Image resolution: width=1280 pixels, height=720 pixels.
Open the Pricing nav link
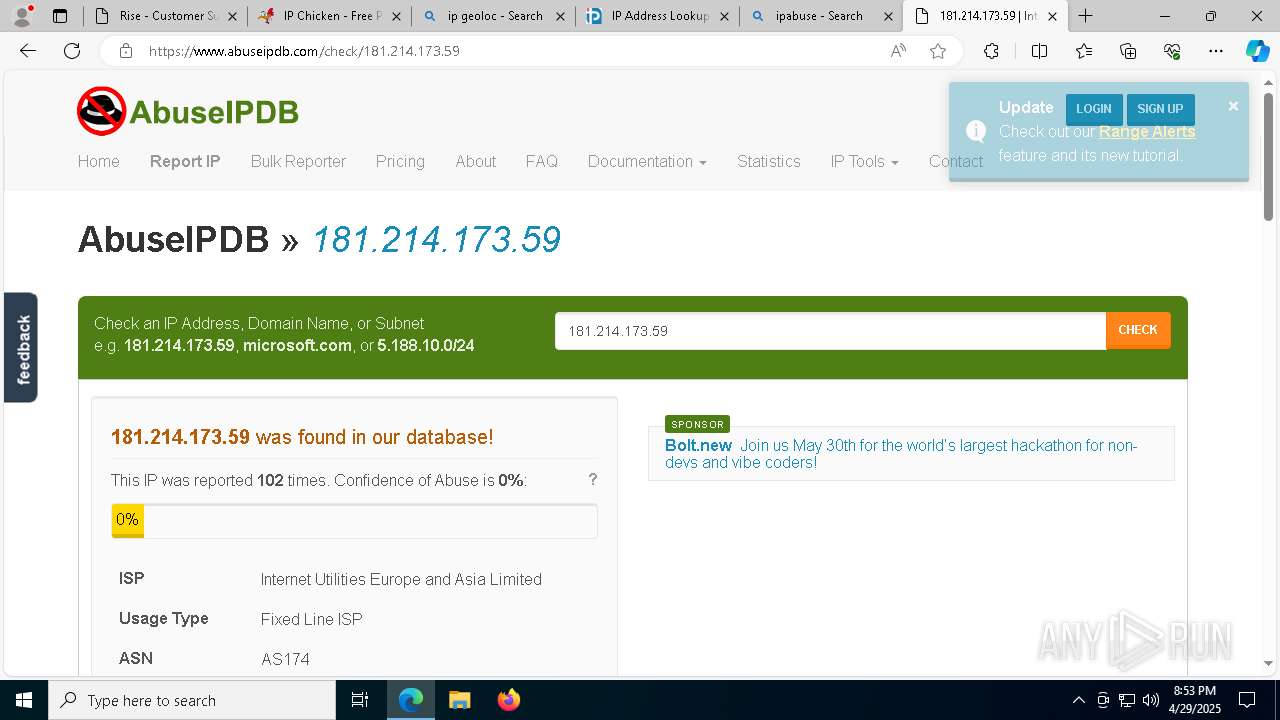(x=400, y=161)
